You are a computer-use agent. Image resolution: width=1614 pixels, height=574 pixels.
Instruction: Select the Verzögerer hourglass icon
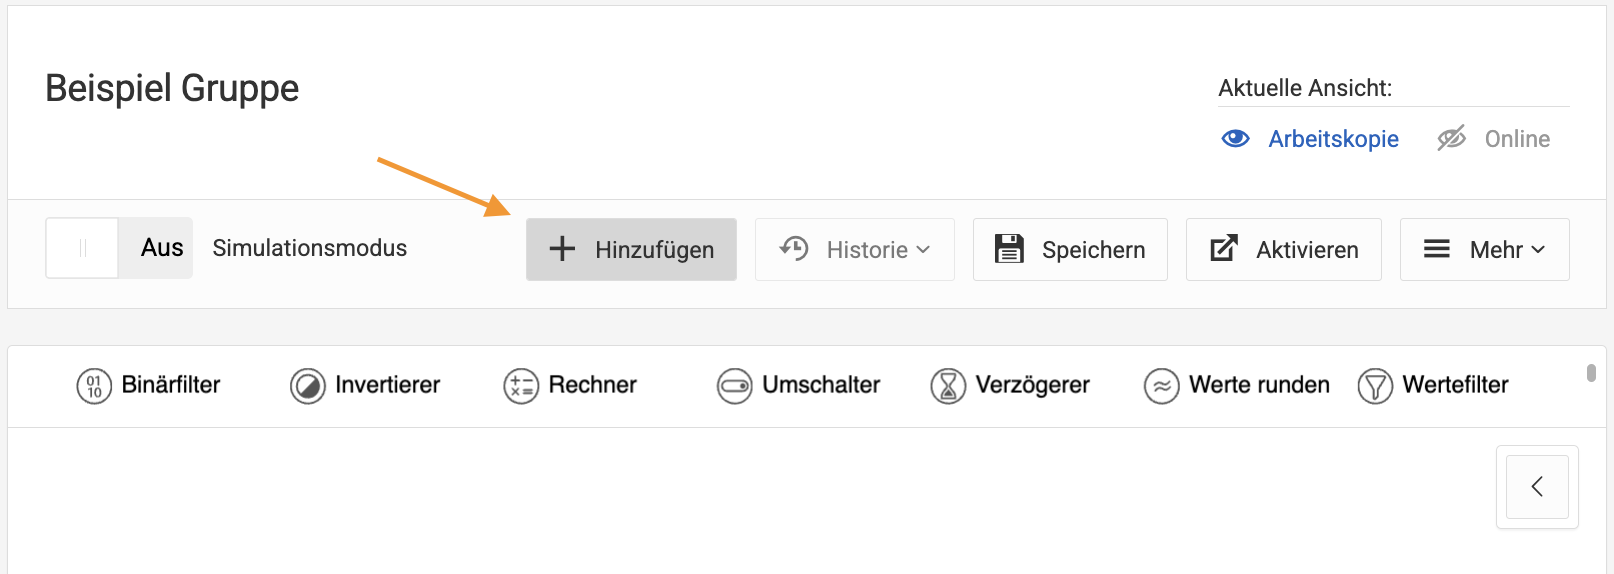click(x=948, y=386)
